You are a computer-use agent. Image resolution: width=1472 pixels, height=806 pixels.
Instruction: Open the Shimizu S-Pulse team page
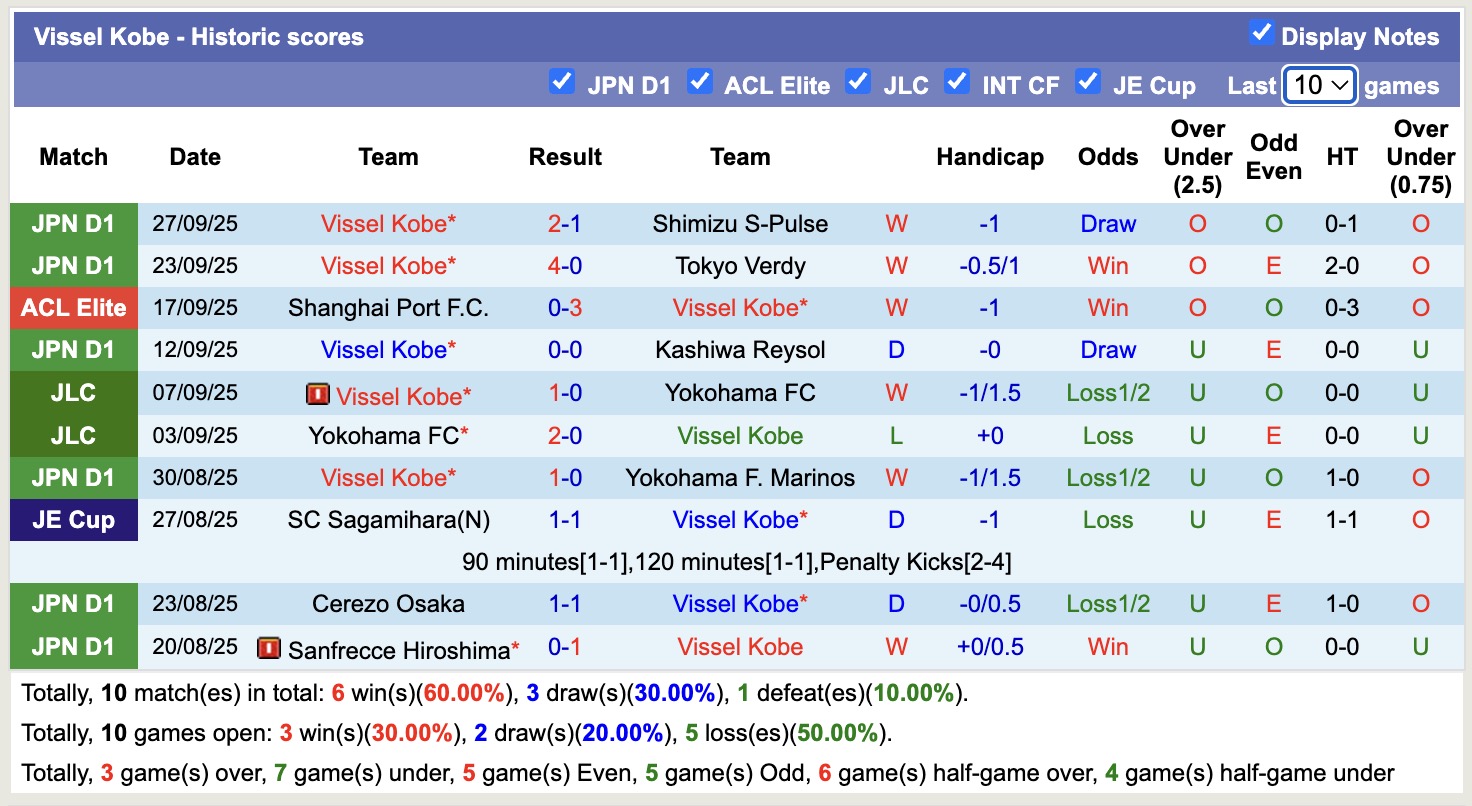coord(740,224)
